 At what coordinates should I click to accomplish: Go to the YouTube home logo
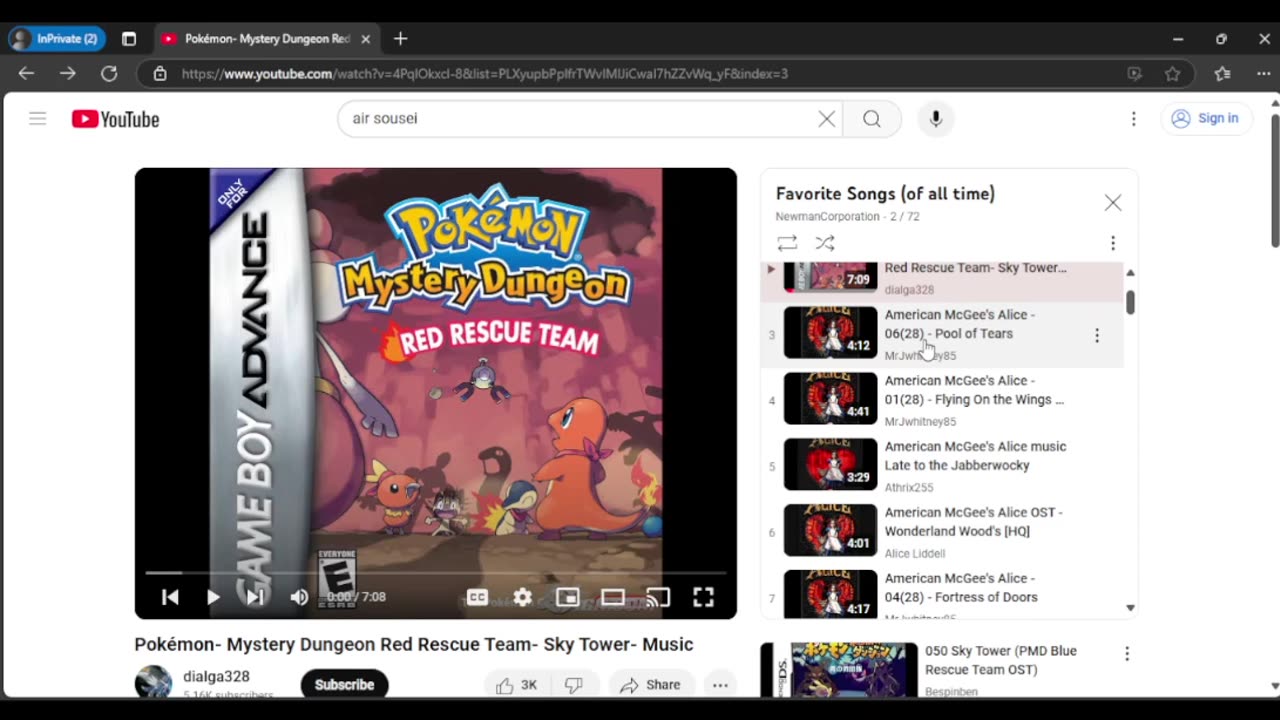[115, 119]
